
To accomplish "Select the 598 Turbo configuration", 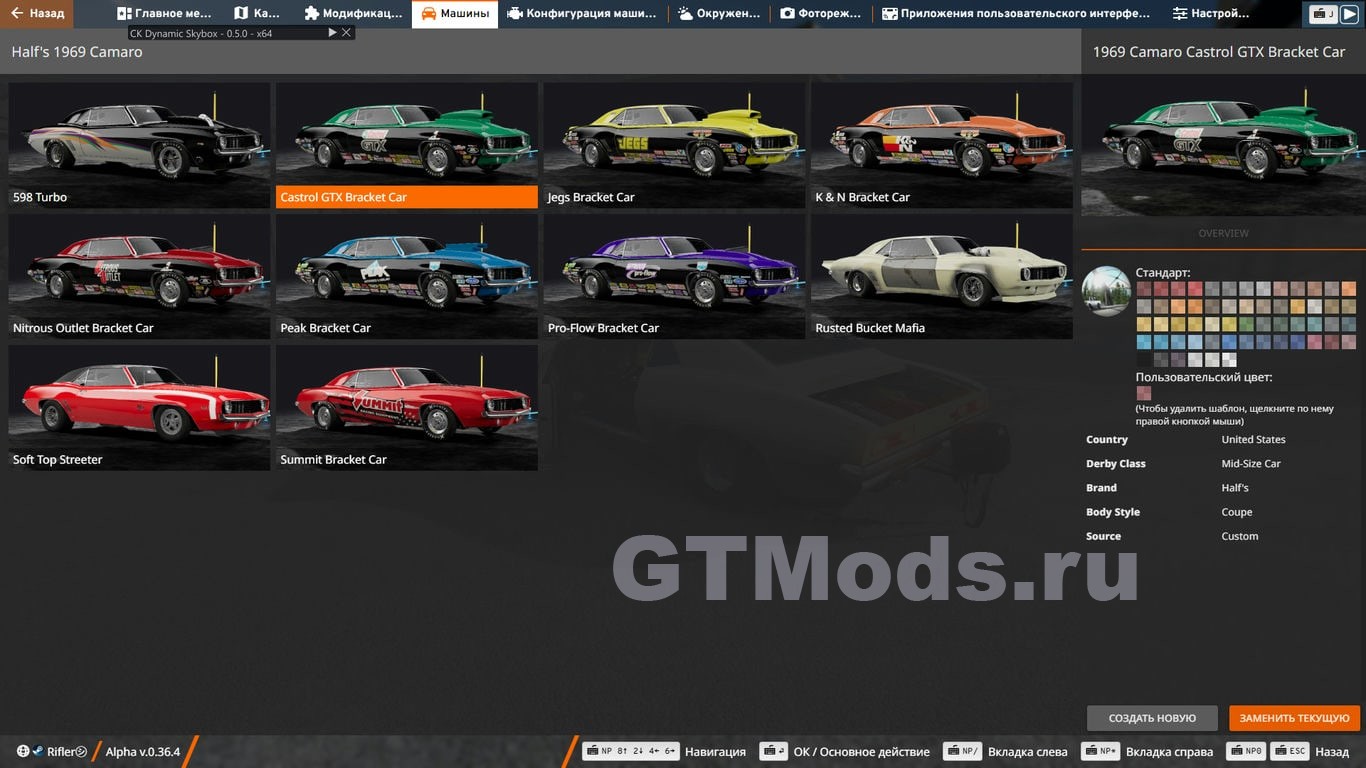I will (x=139, y=145).
